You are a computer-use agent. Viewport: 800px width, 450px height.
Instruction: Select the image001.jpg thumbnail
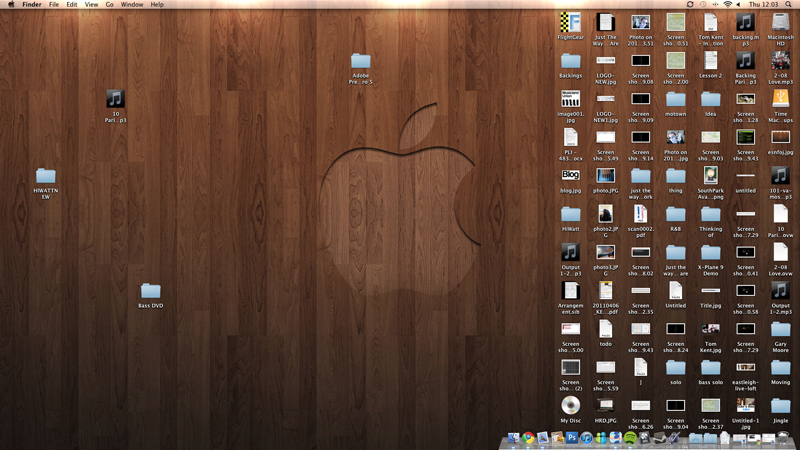tap(570, 99)
